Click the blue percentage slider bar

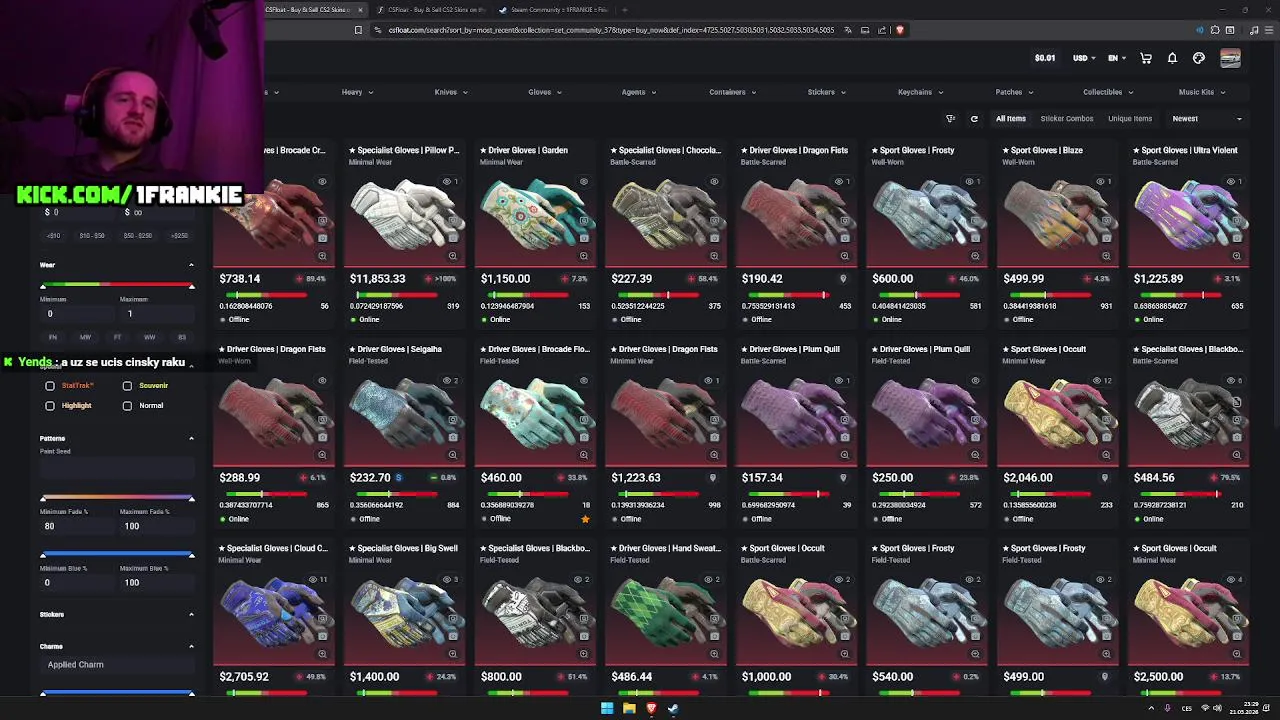(x=117, y=555)
